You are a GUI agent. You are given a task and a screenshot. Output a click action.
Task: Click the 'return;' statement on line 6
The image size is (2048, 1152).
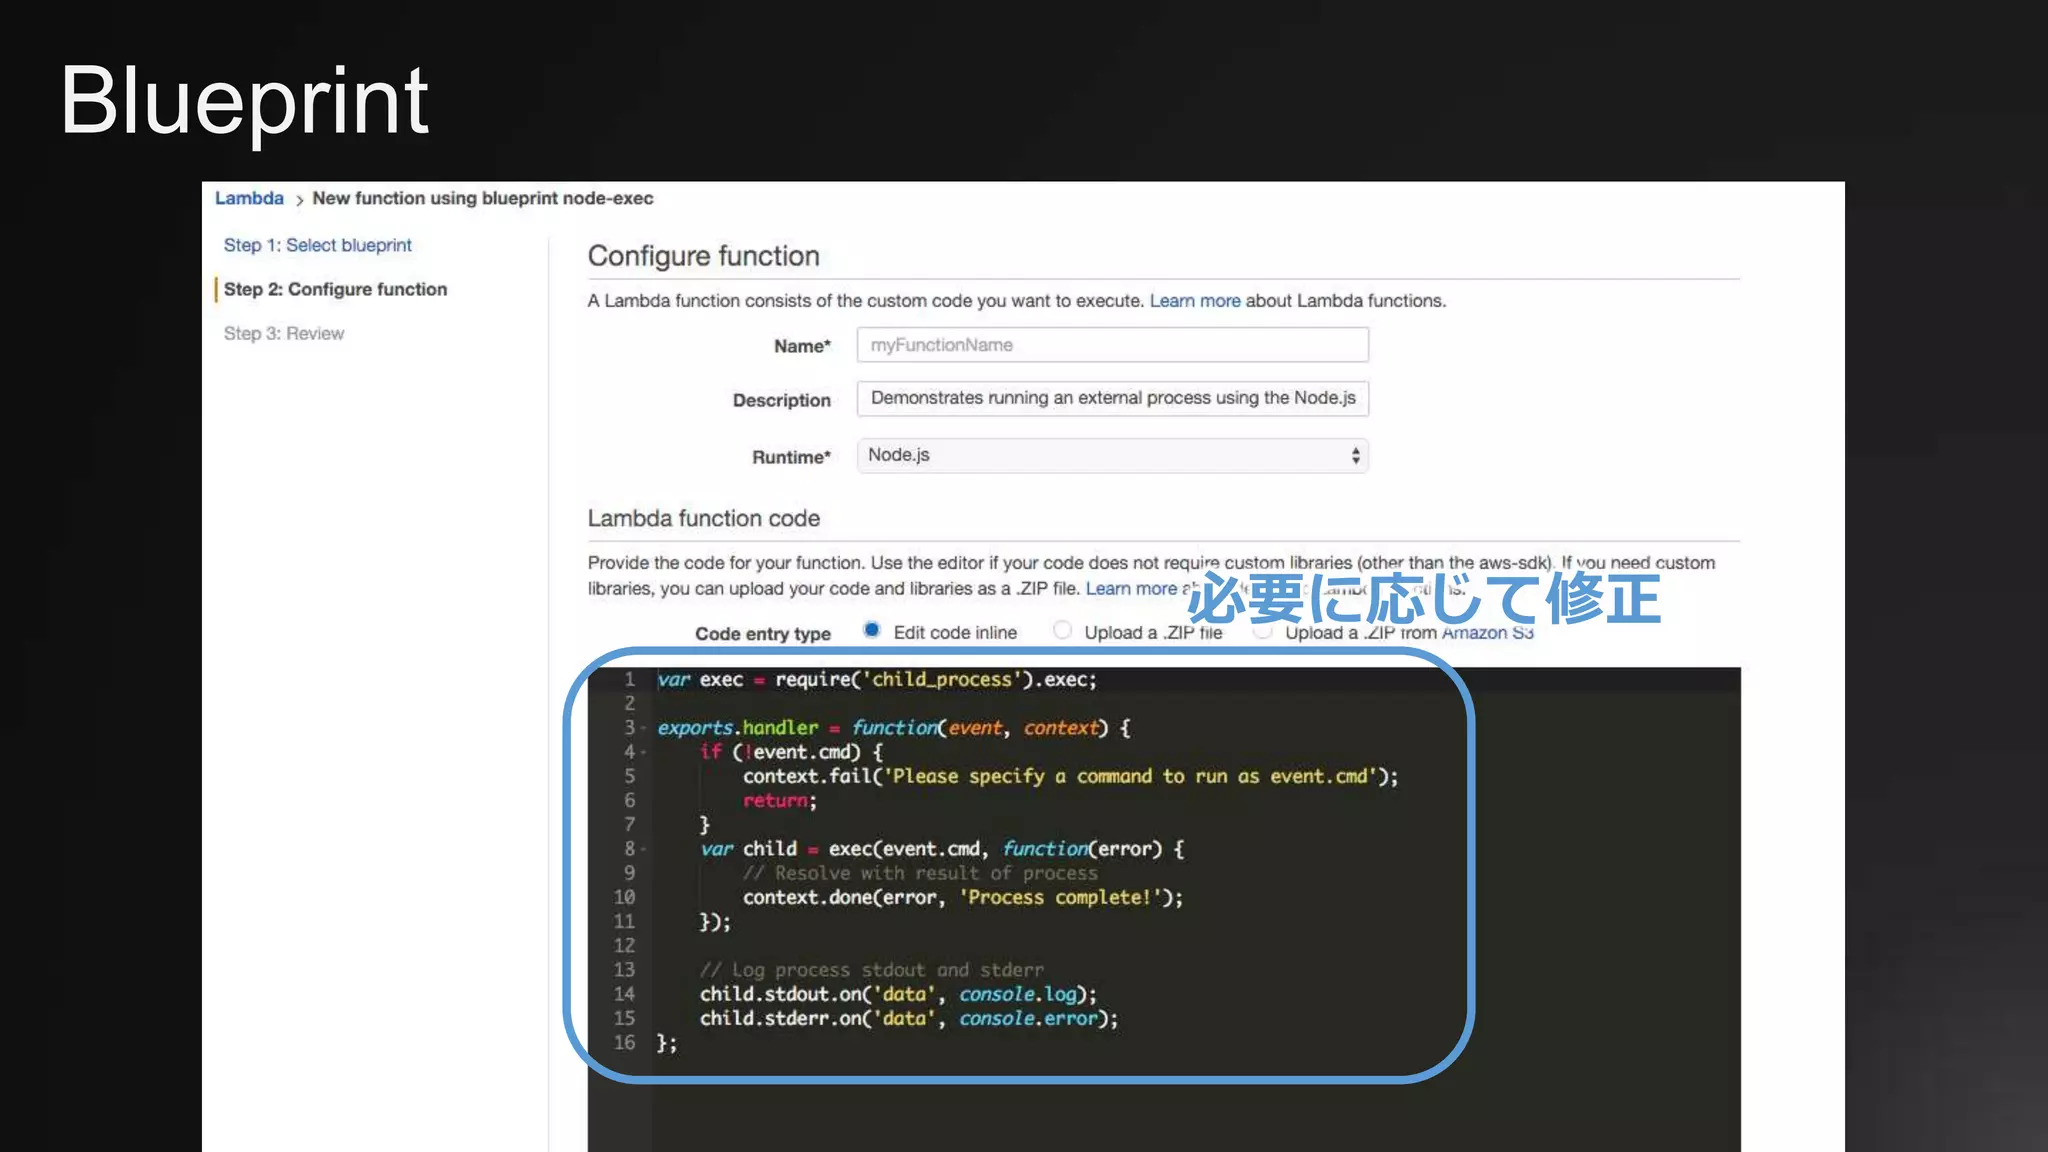tap(779, 801)
